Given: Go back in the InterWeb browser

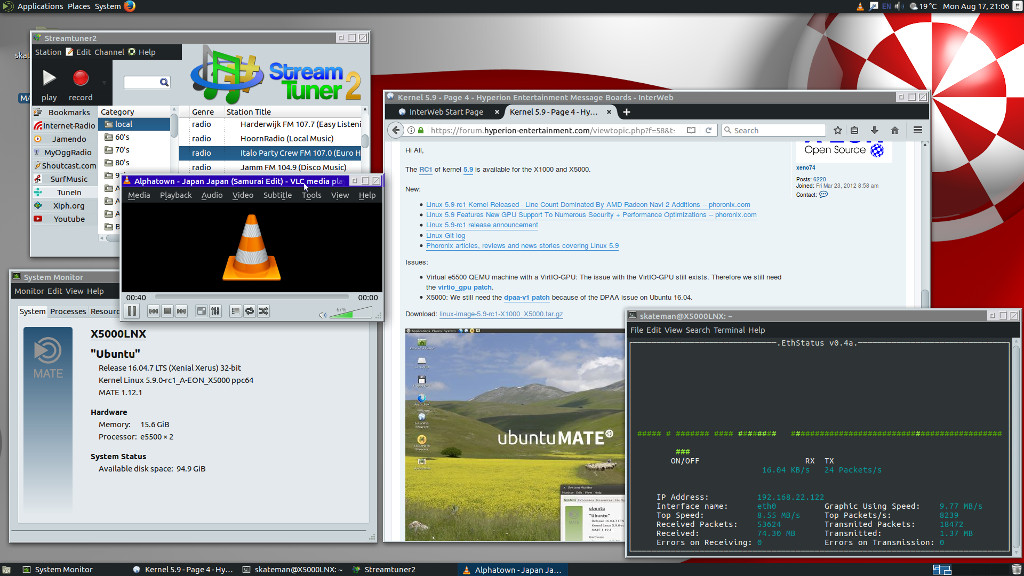Looking at the screenshot, I should click(x=396, y=131).
